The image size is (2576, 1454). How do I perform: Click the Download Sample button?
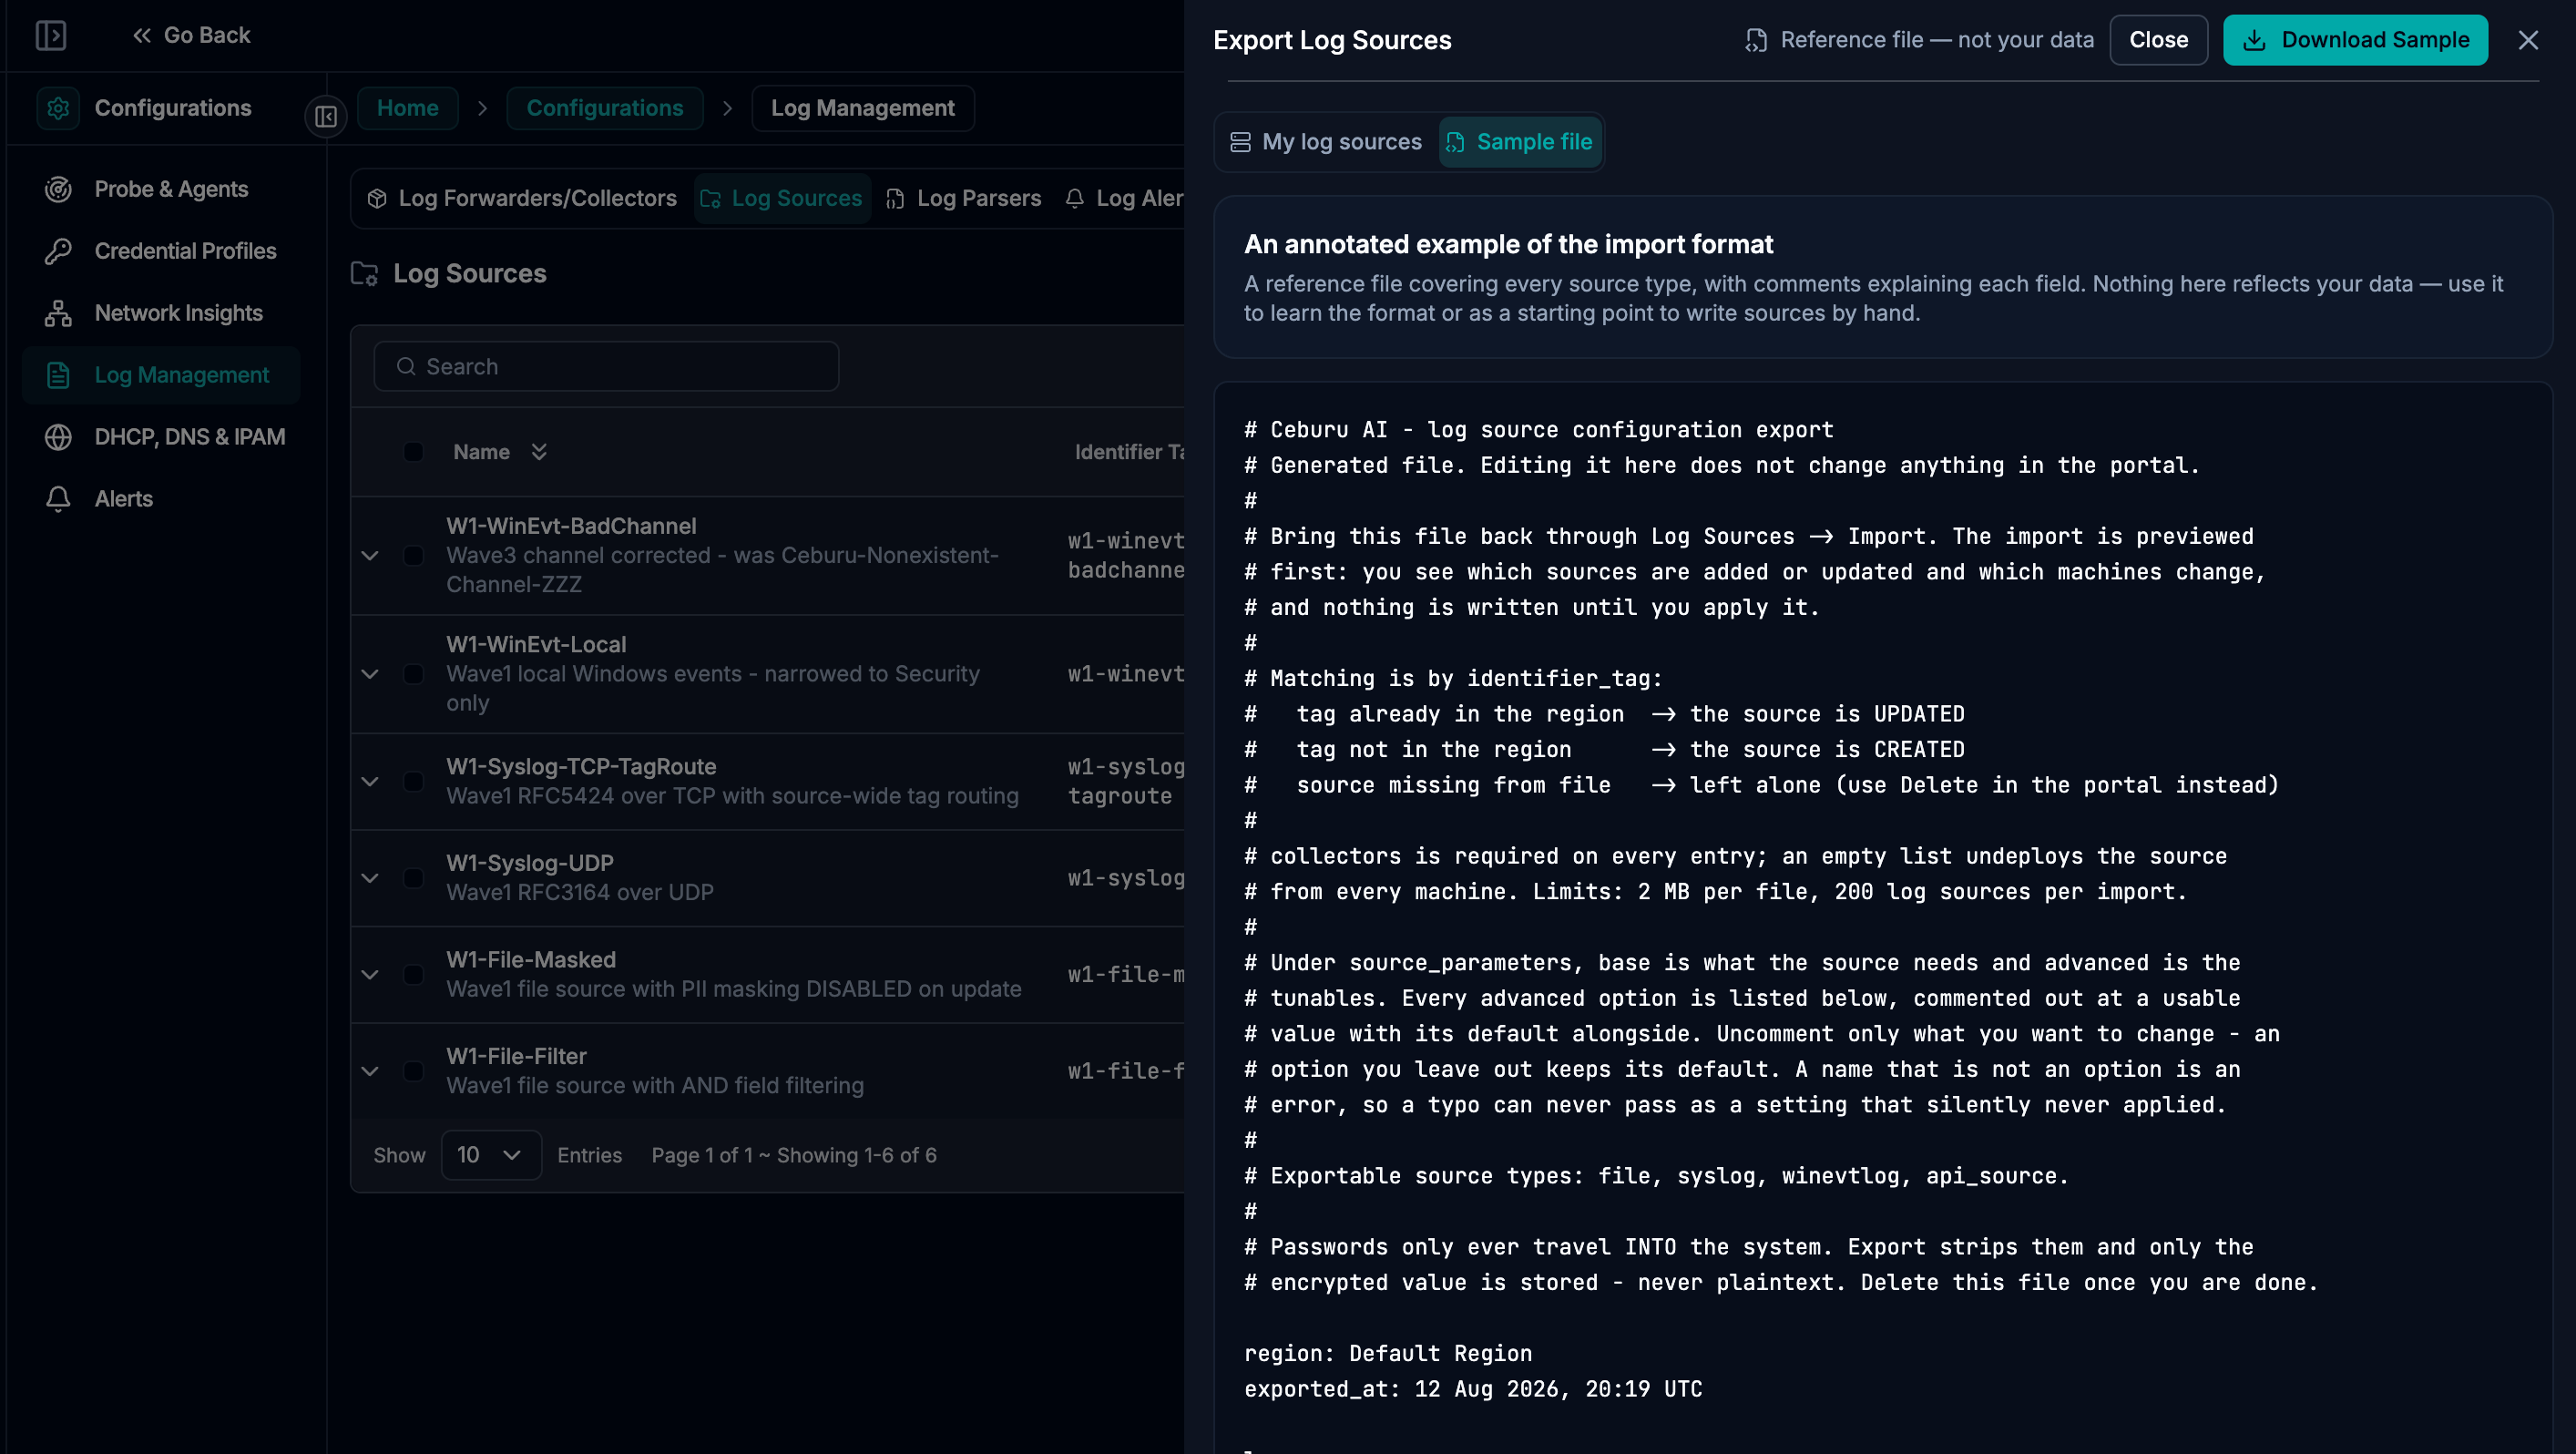point(2355,40)
